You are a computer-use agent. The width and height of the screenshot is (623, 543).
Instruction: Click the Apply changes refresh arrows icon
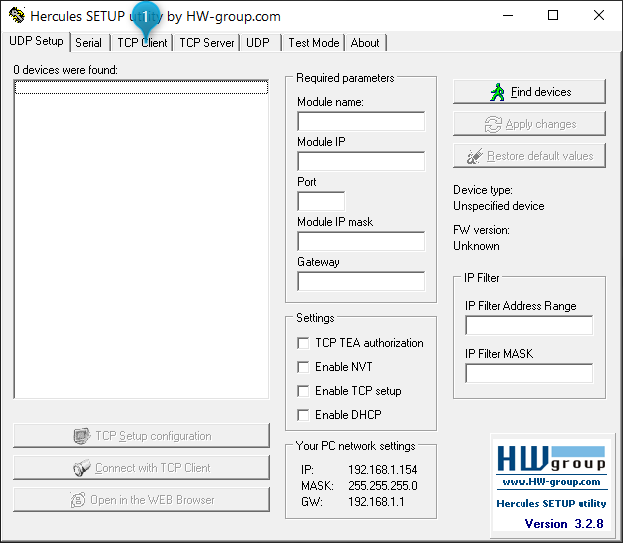(493, 124)
